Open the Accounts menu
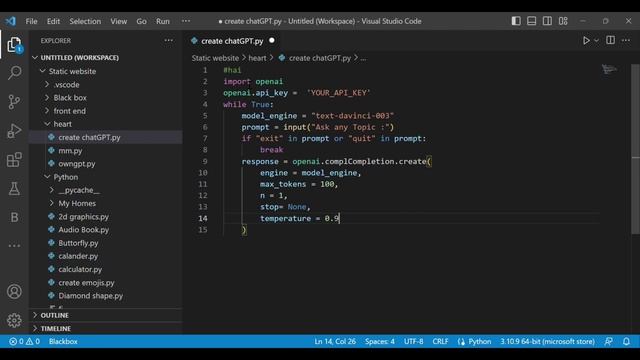The height and width of the screenshot is (360, 640). [14, 291]
